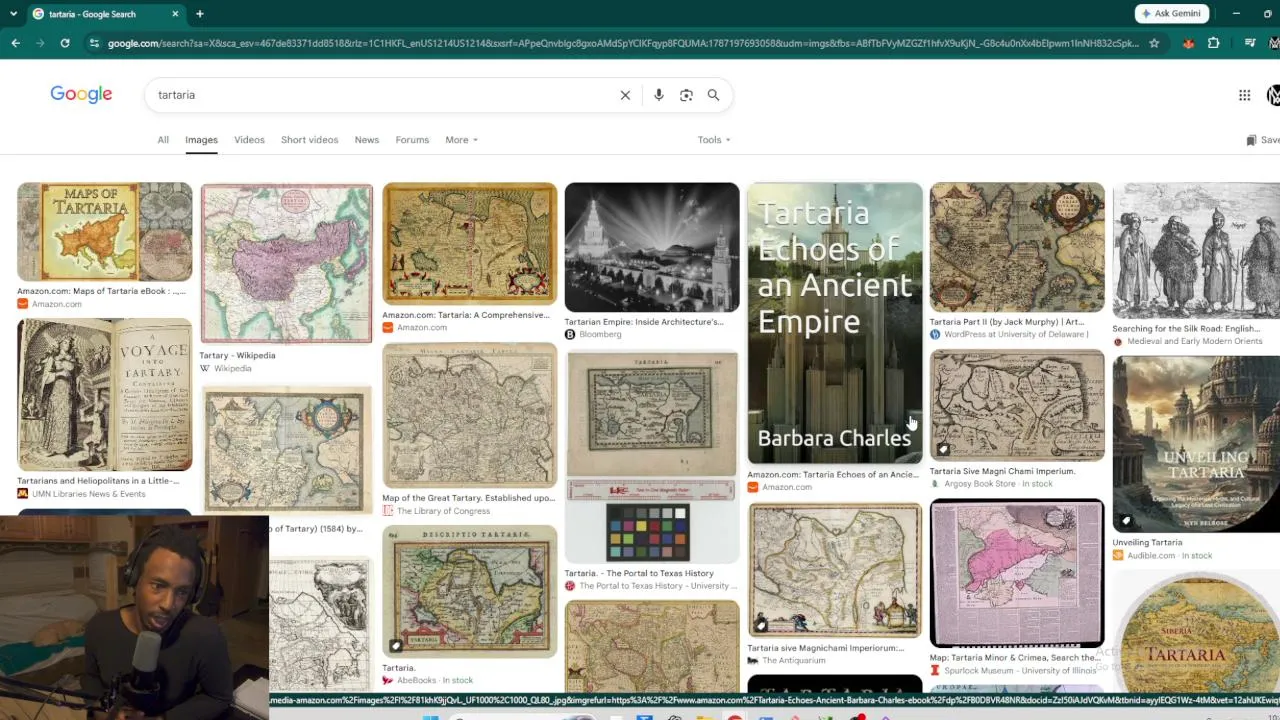1280x720 pixels.
Task: Open the Silk Road engraved figures image
Action: coord(1196,250)
